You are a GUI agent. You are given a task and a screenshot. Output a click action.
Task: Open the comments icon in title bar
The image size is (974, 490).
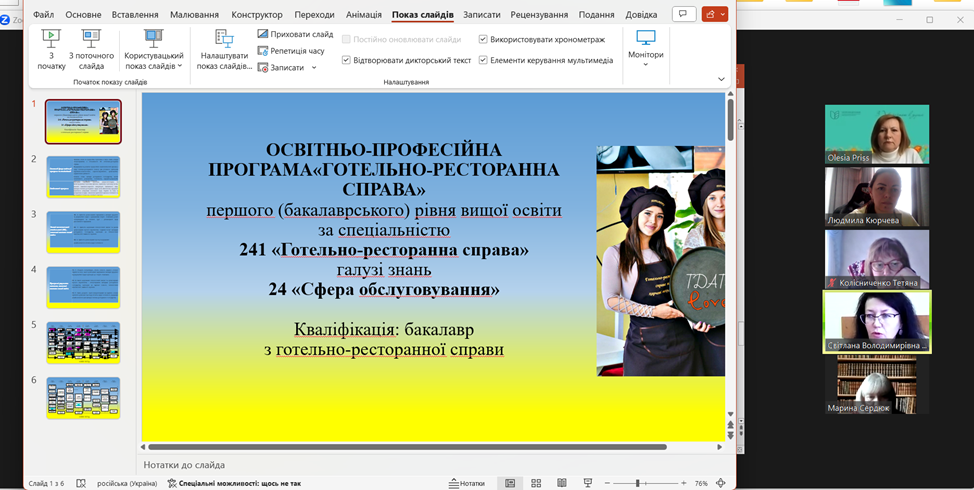pyautogui.click(x=684, y=14)
